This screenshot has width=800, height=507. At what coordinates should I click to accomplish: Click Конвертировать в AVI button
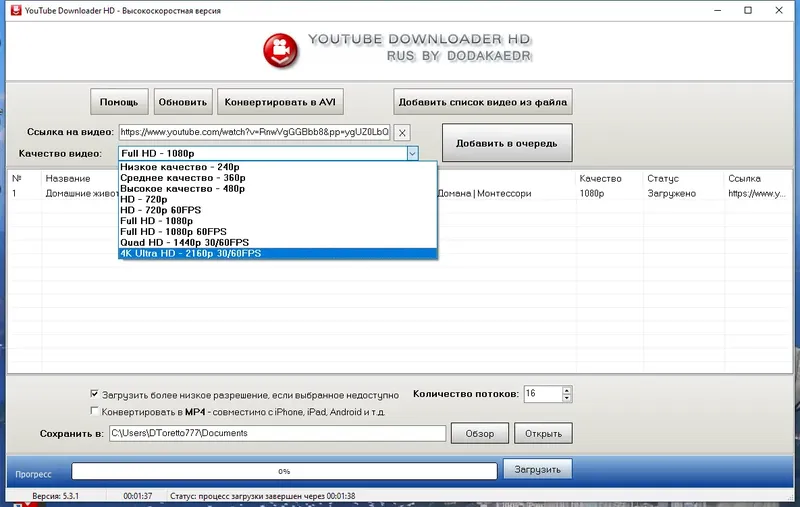[x=280, y=102]
